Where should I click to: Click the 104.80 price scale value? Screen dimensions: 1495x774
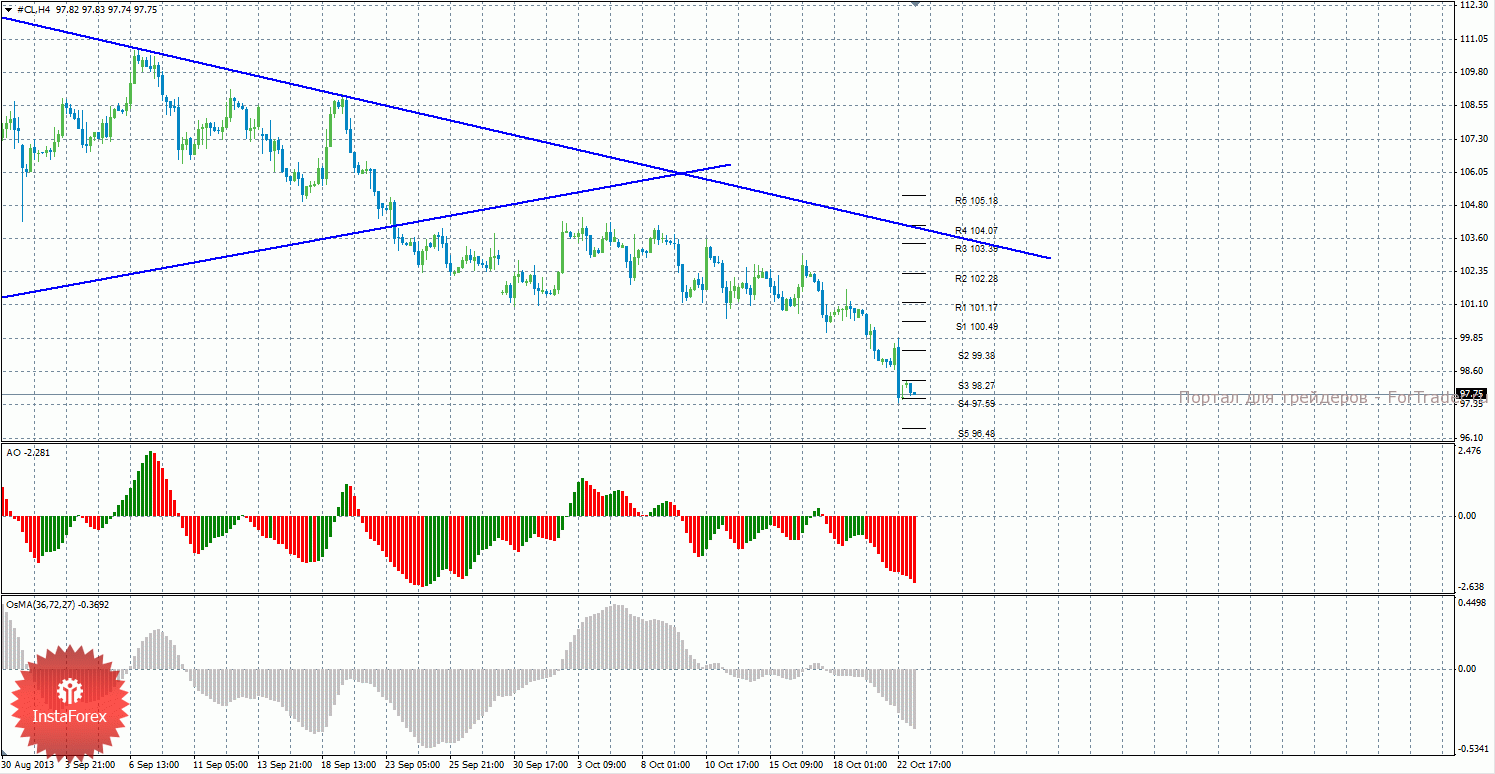pos(1473,205)
